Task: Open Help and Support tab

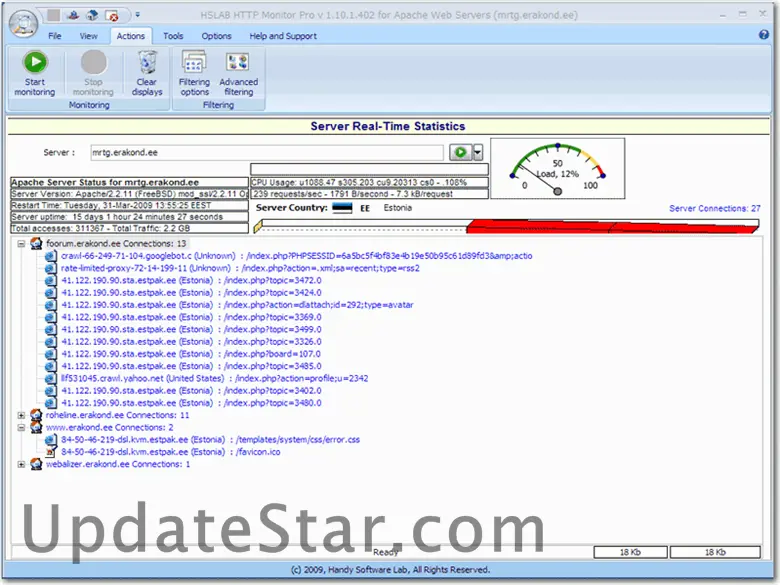Action: point(283,36)
